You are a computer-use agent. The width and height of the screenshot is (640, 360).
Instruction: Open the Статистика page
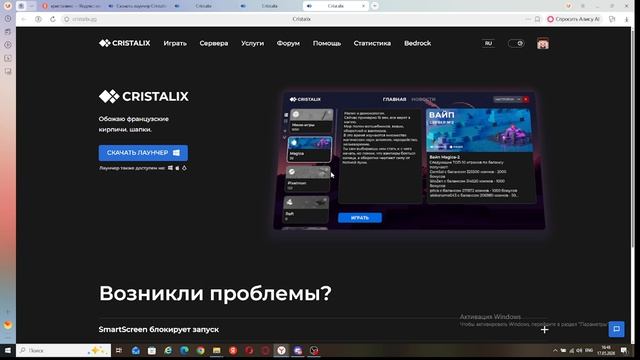pyautogui.click(x=372, y=43)
